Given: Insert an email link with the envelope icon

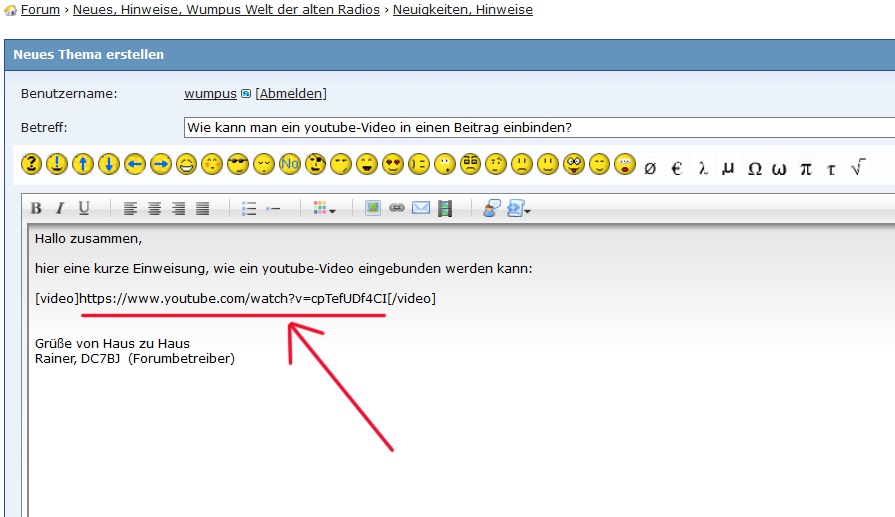Looking at the screenshot, I should point(421,208).
